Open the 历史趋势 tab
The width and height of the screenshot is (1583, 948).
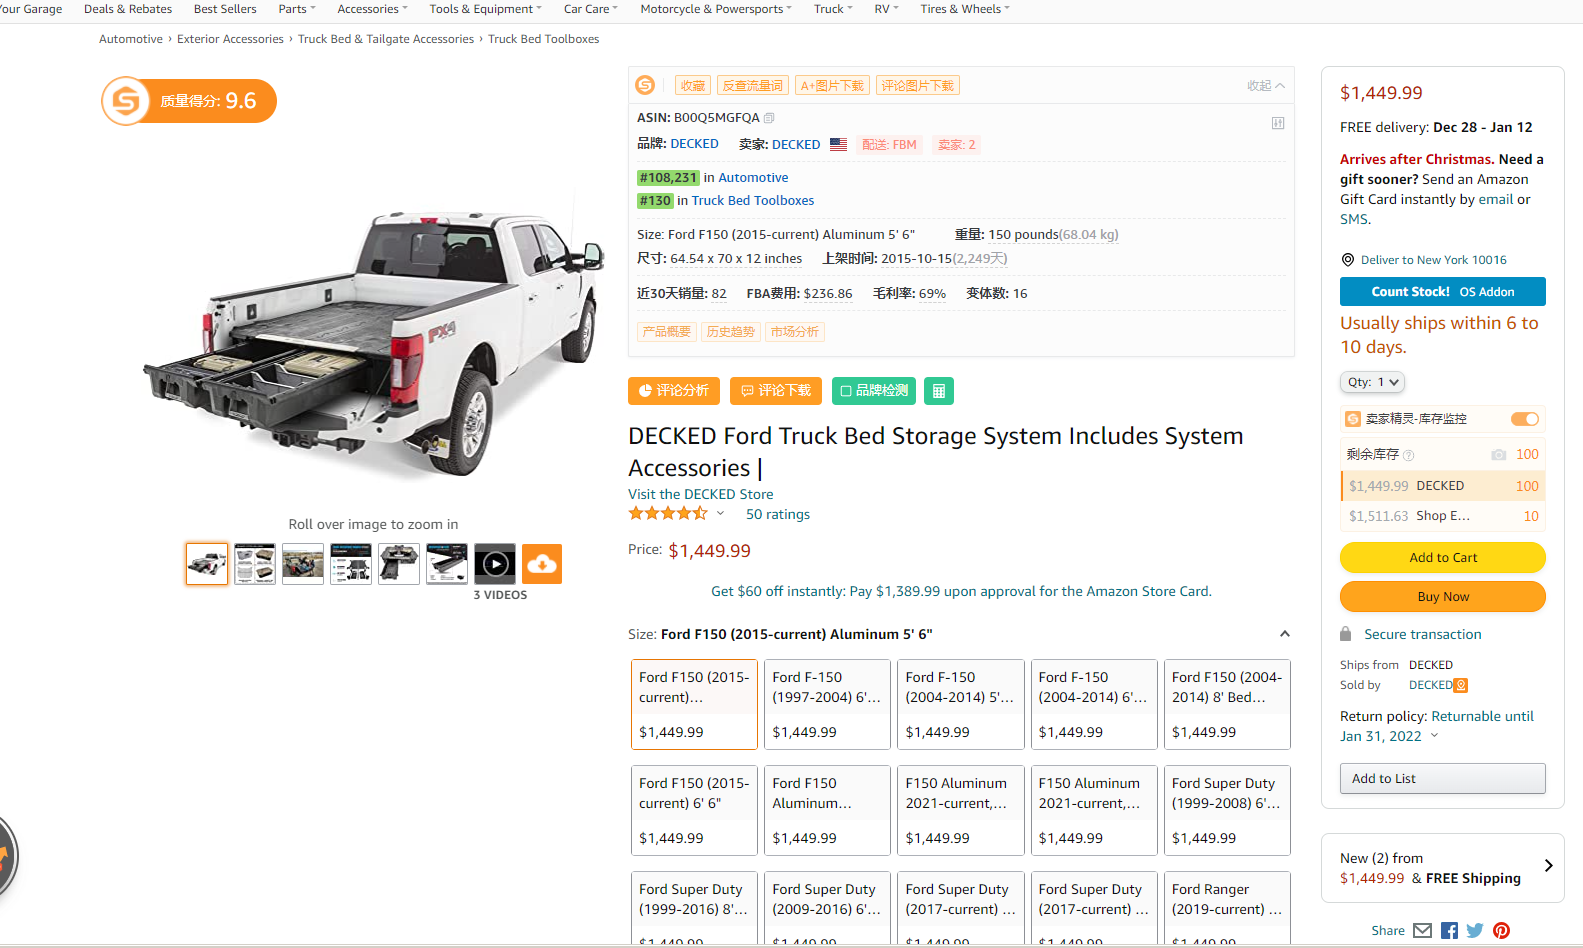[731, 332]
